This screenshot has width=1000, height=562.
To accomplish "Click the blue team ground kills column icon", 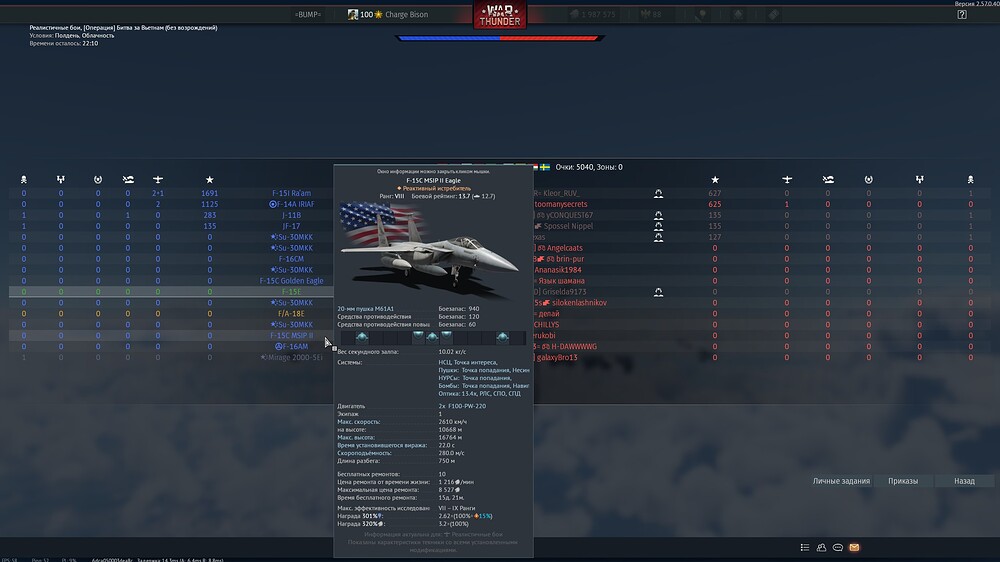I will click(x=128, y=180).
